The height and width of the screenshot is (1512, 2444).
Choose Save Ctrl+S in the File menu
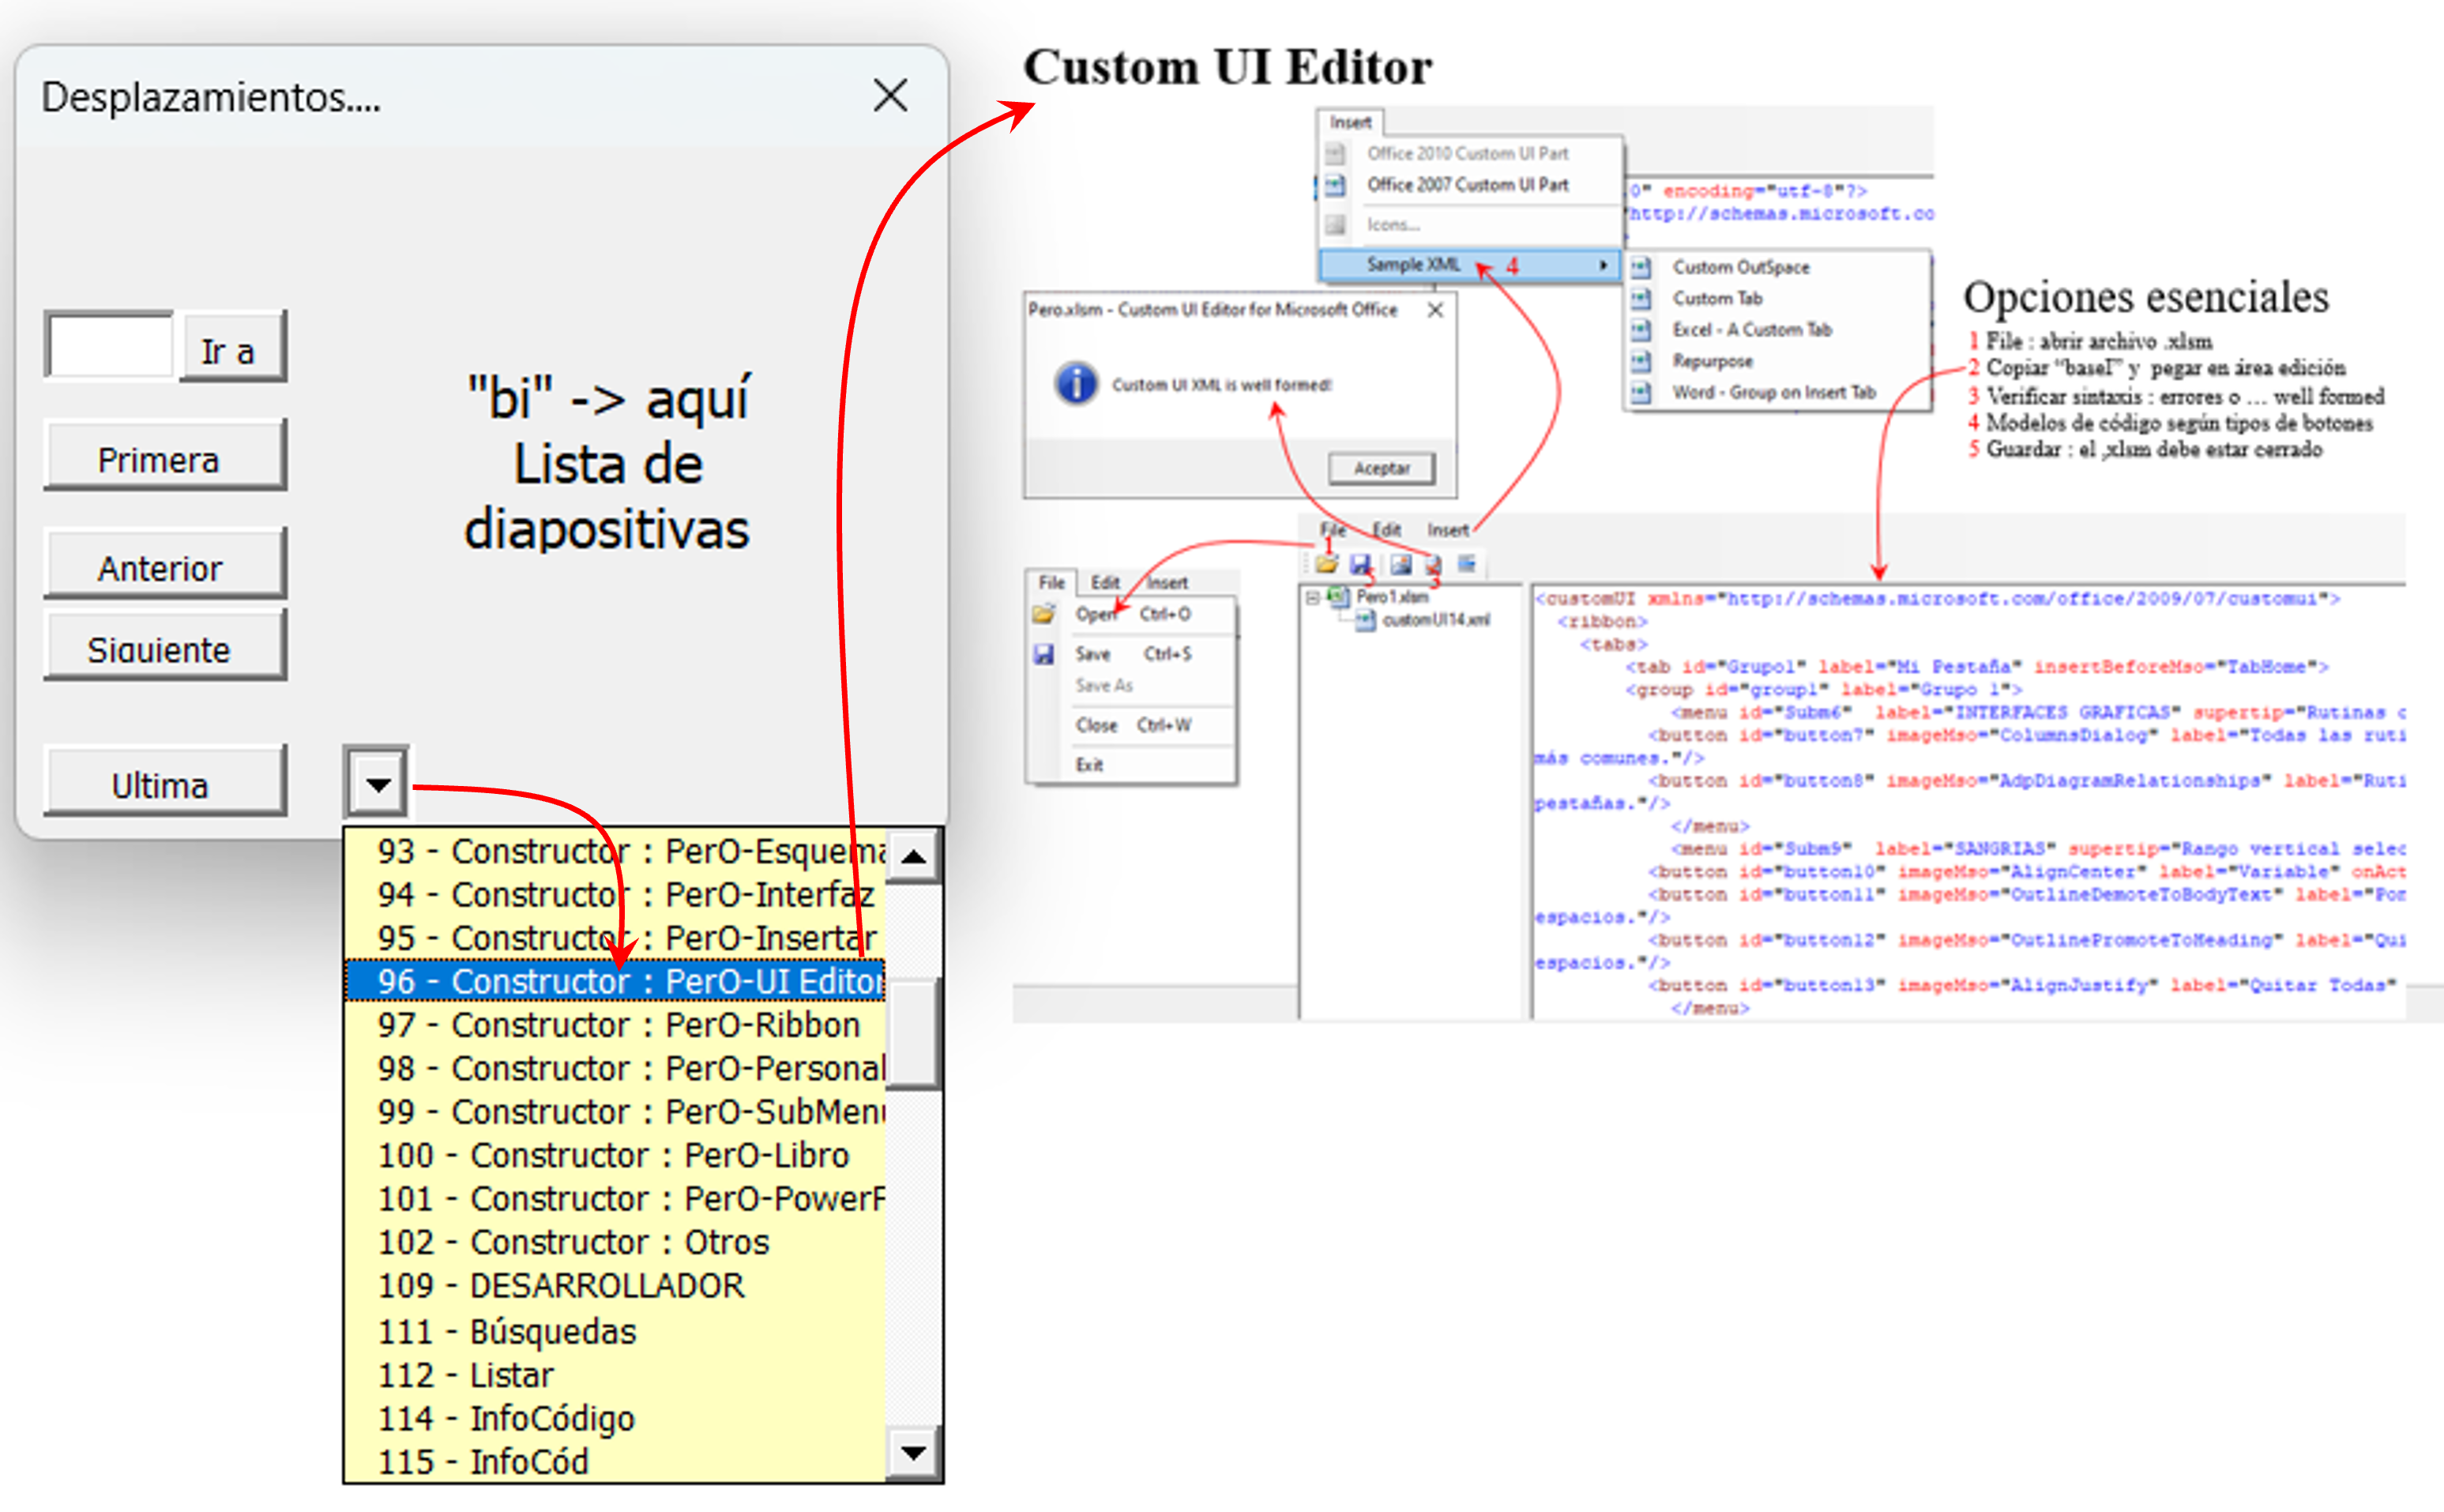(1132, 654)
